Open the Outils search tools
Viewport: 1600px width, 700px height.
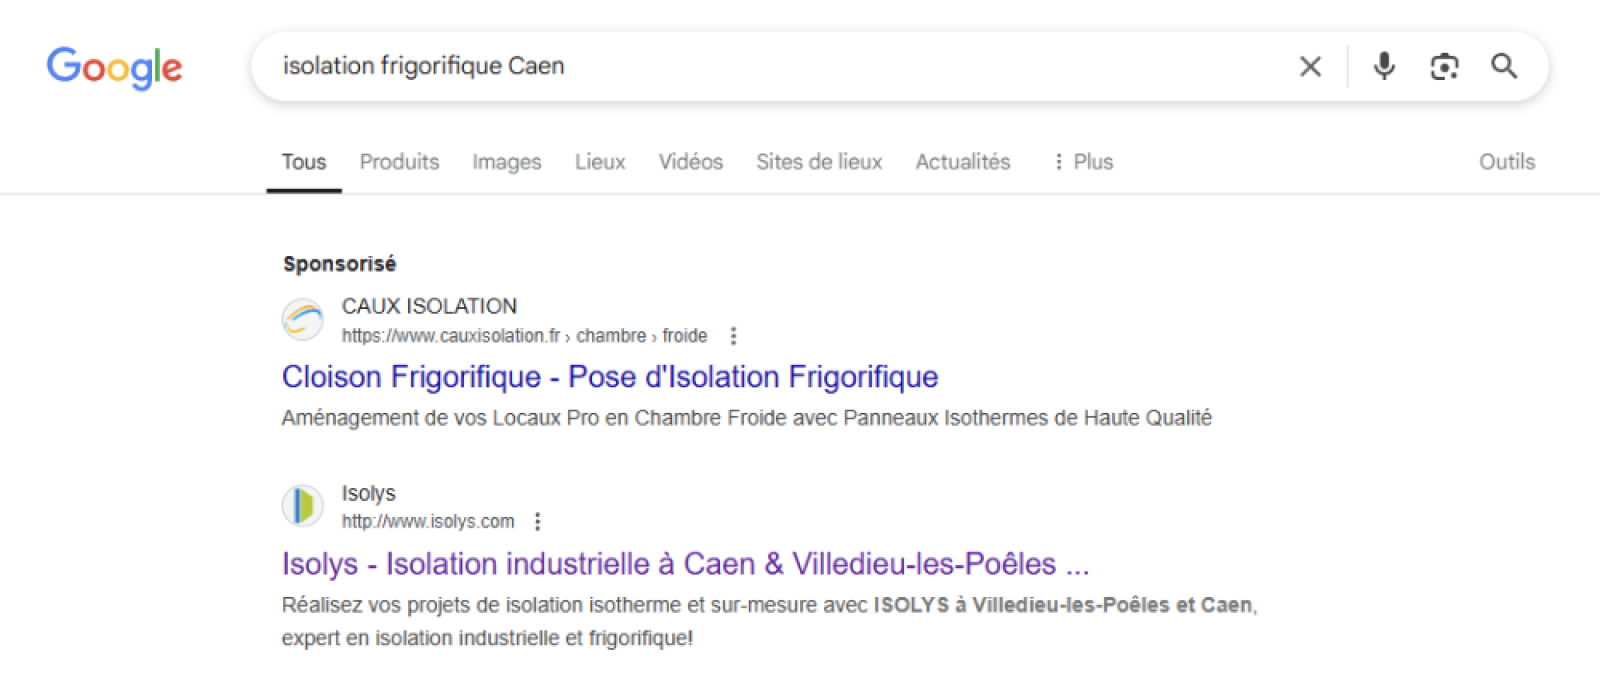(x=1506, y=162)
